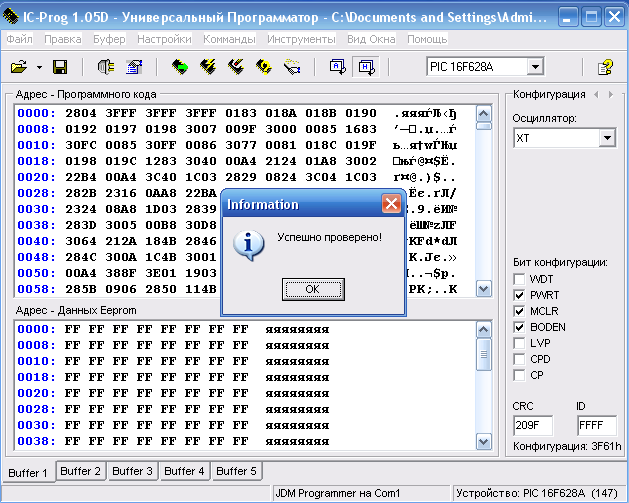Switch to the Buffer 3 tab
The width and height of the screenshot is (629, 503).
(132, 471)
